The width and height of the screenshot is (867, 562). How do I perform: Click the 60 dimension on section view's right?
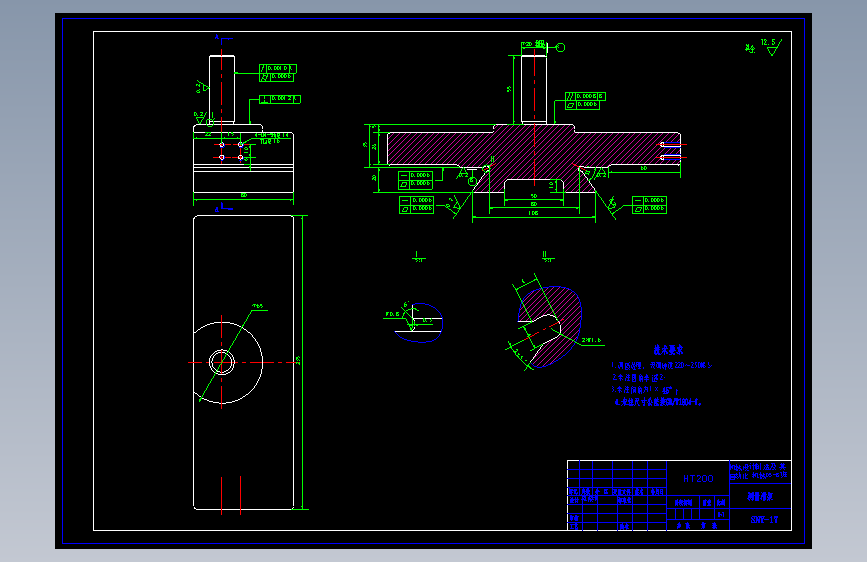(644, 168)
